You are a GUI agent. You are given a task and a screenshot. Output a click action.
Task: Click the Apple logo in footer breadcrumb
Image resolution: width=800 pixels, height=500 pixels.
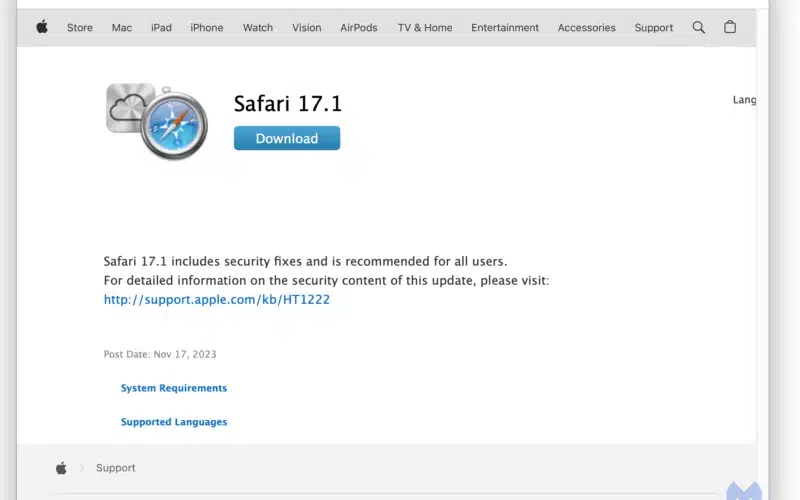[x=61, y=468]
